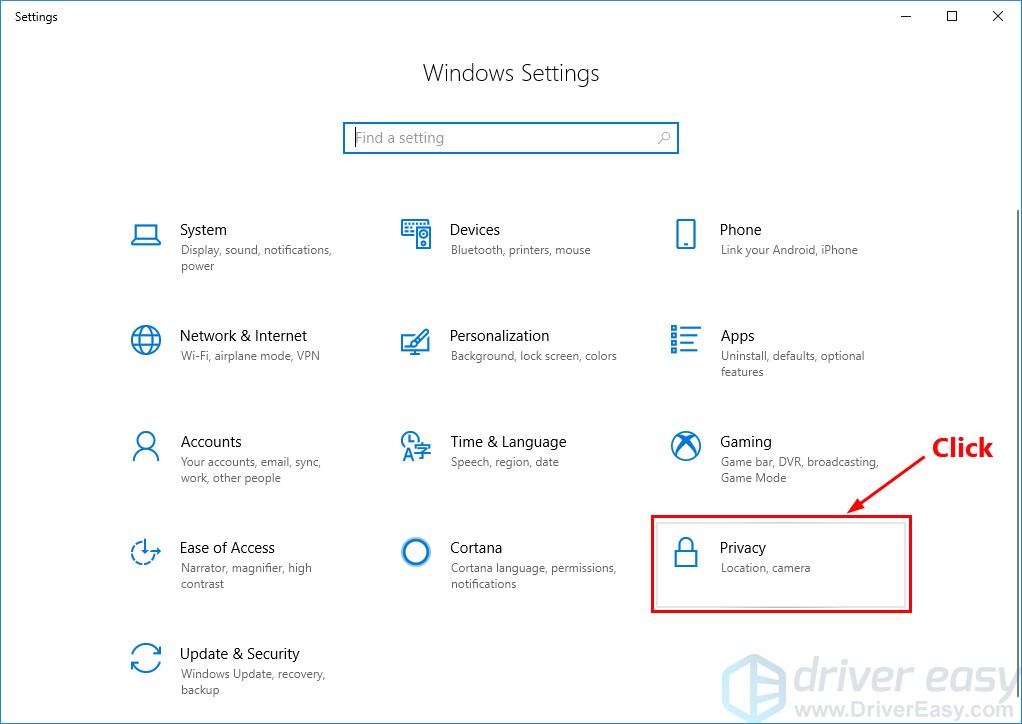Select the Gaming category title
This screenshot has height=724, width=1022.
746,442
